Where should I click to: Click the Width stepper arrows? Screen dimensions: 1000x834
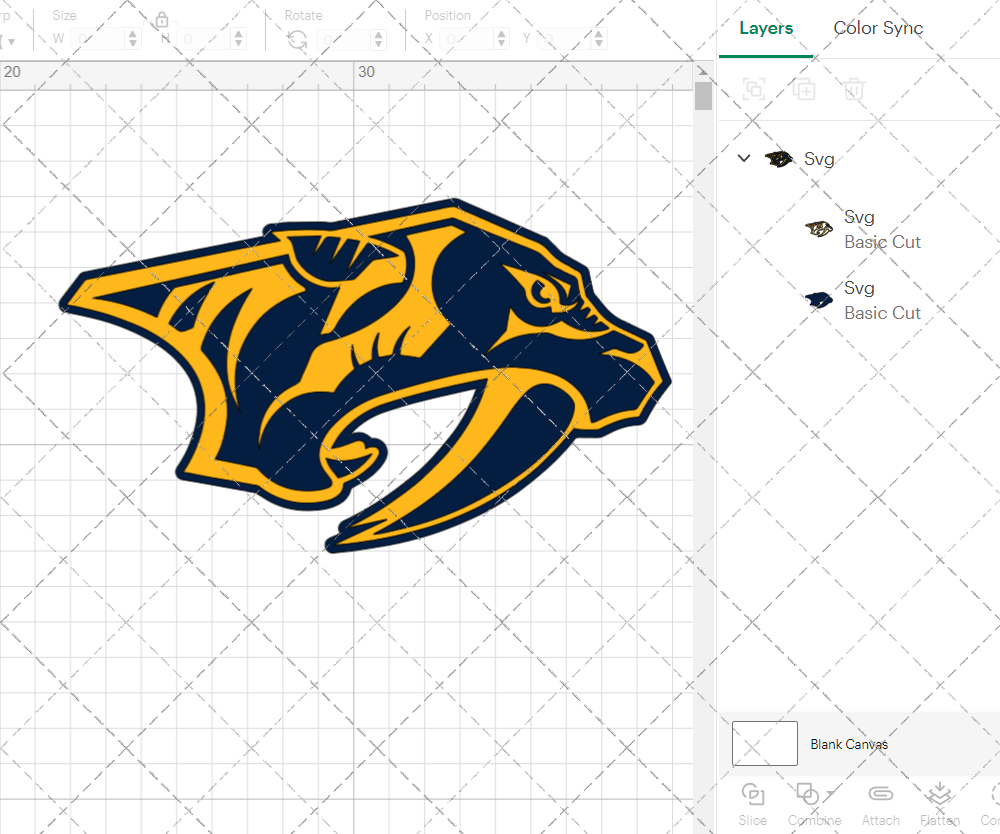tap(133, 39)
